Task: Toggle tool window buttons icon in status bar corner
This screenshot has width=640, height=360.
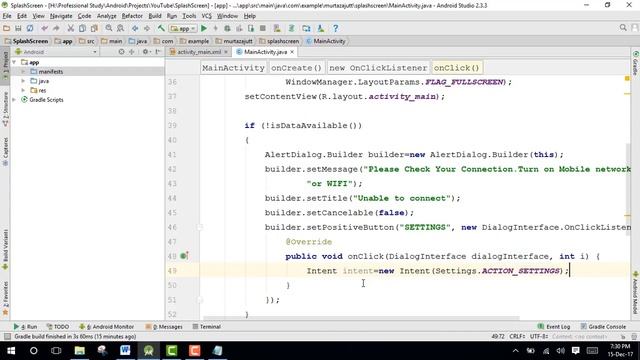Action: [x=7, y=336]
